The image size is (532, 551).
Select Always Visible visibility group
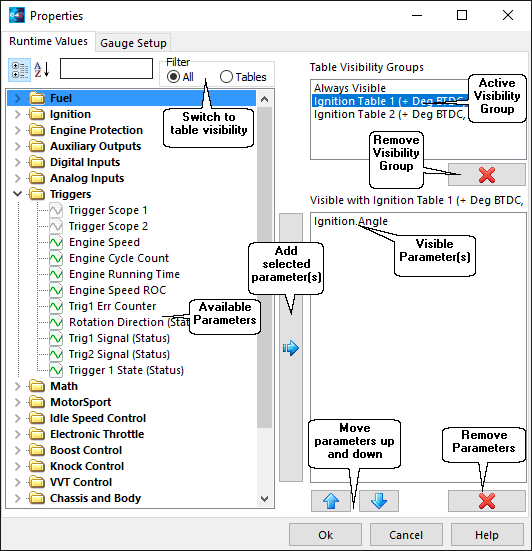(350, 88)
